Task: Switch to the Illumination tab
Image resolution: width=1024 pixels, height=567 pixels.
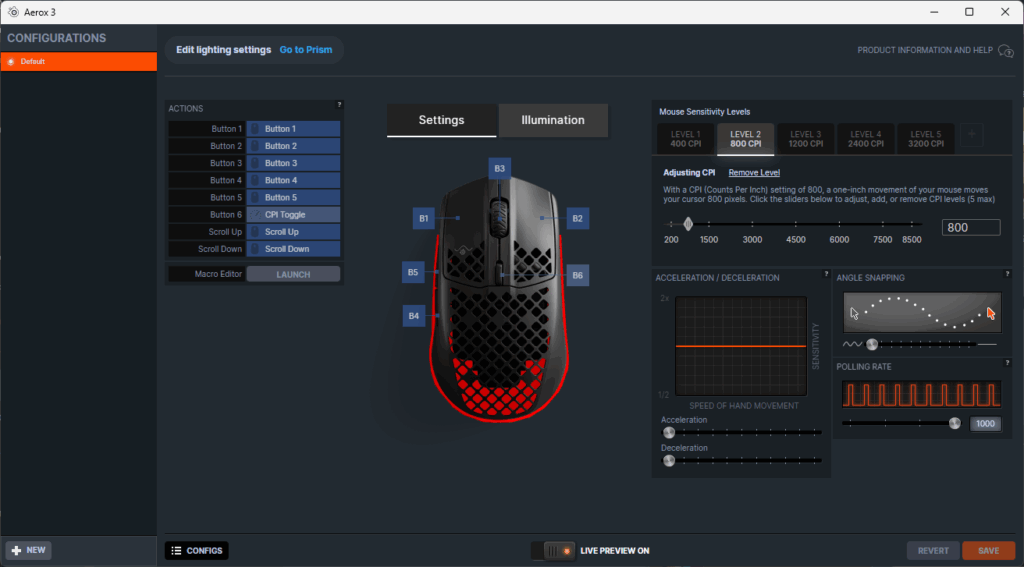Action: pos(553,120)
